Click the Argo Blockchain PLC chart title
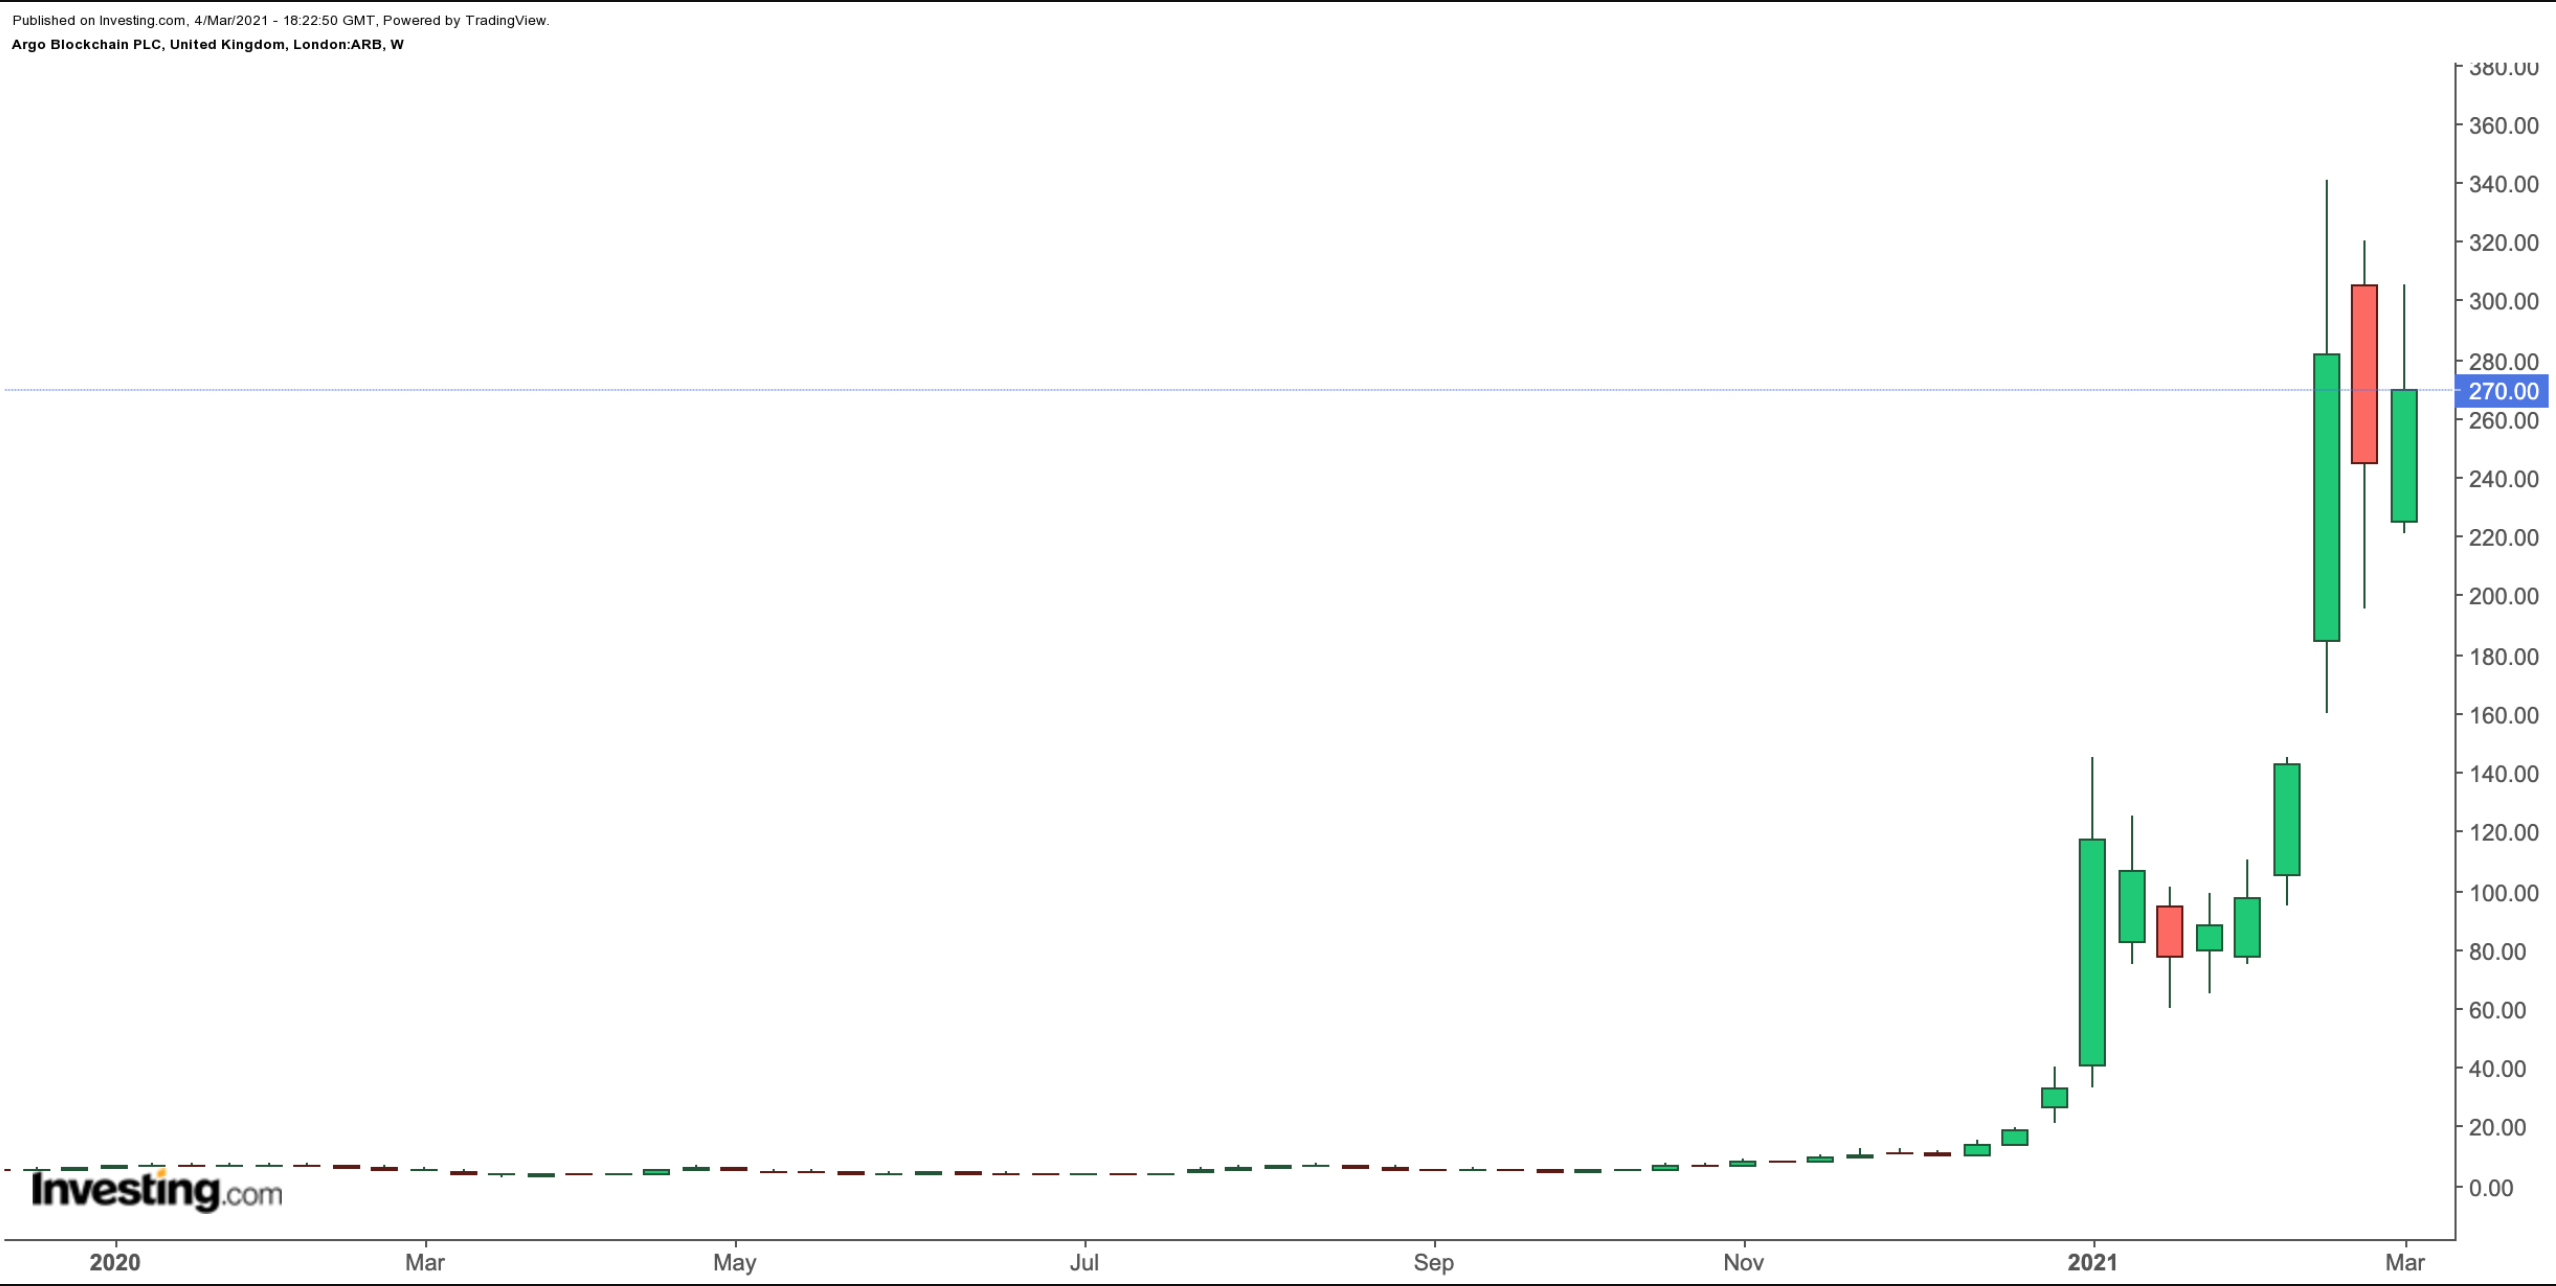 pos(208,45)
